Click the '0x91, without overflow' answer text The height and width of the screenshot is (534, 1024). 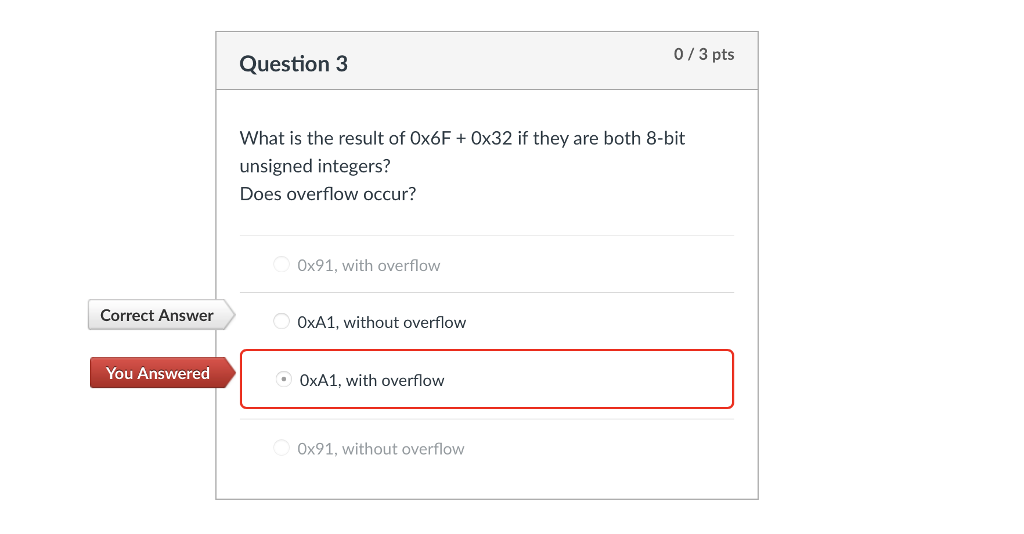pos(381,449)
